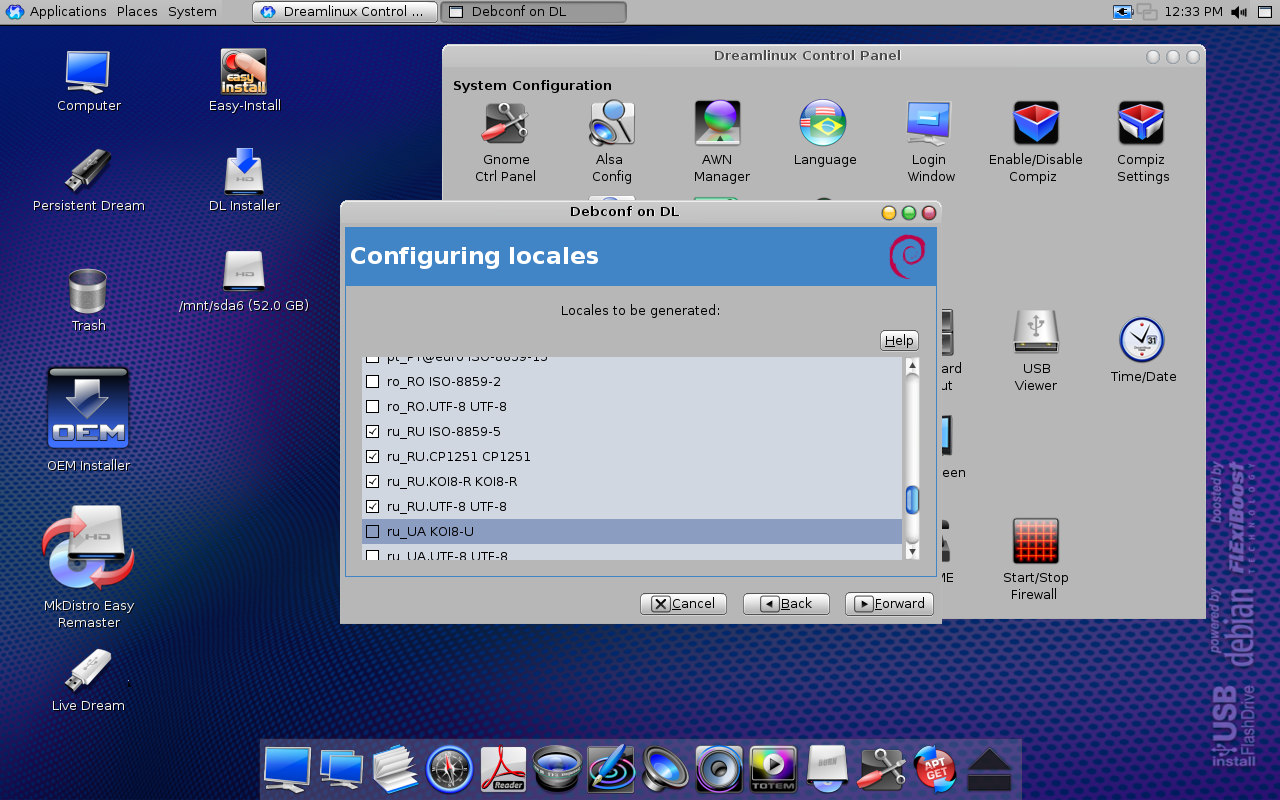Click the eject arrow icon in the dock
Viewport: 1280px width, 800px height.
pyautogui.click(x=989, y=770)
